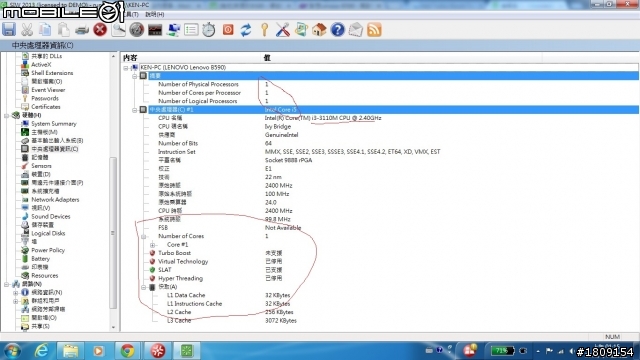The image size is (640, 360).
Task: Click the home house toolbar icon
Action: tap(319, 30)
